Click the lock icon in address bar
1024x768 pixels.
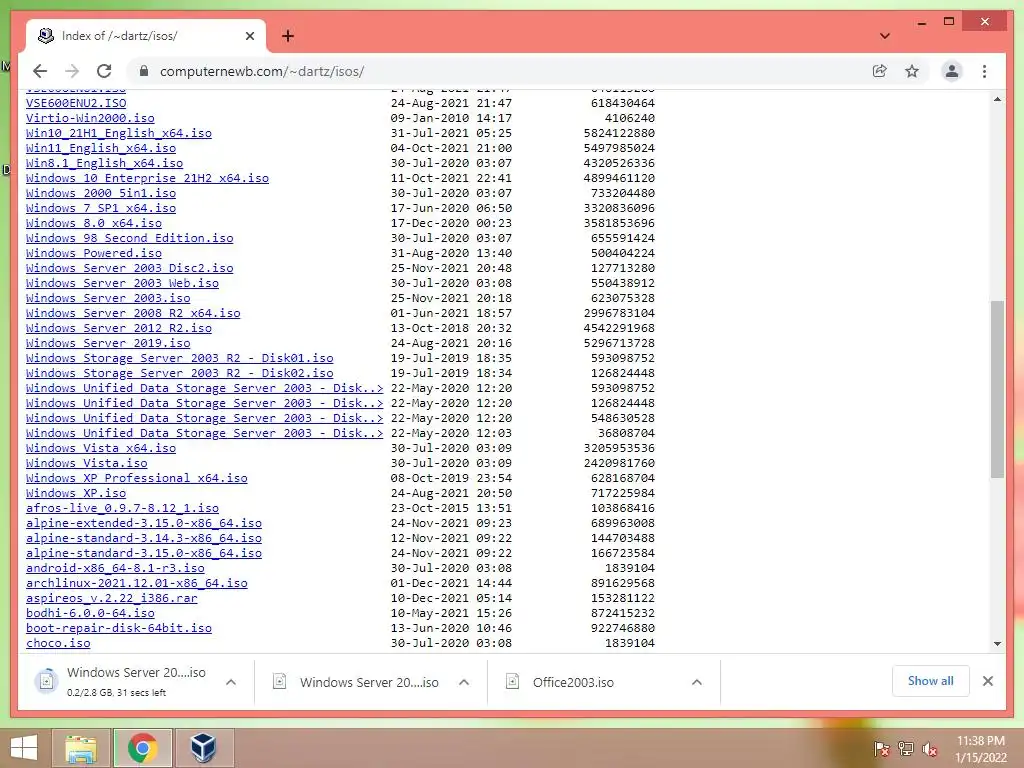pos(144,71)
